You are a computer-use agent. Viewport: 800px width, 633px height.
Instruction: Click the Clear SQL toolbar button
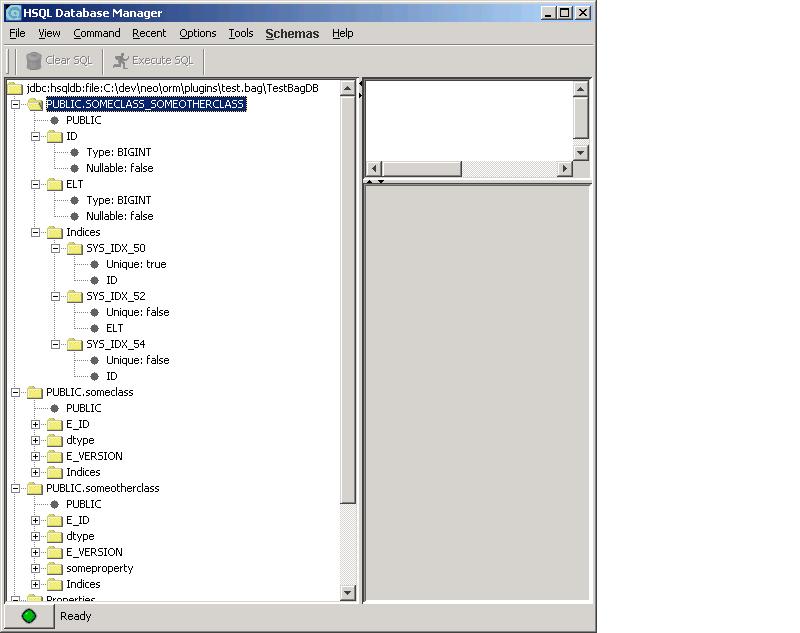pyautogui.click(x=59, y=61)
